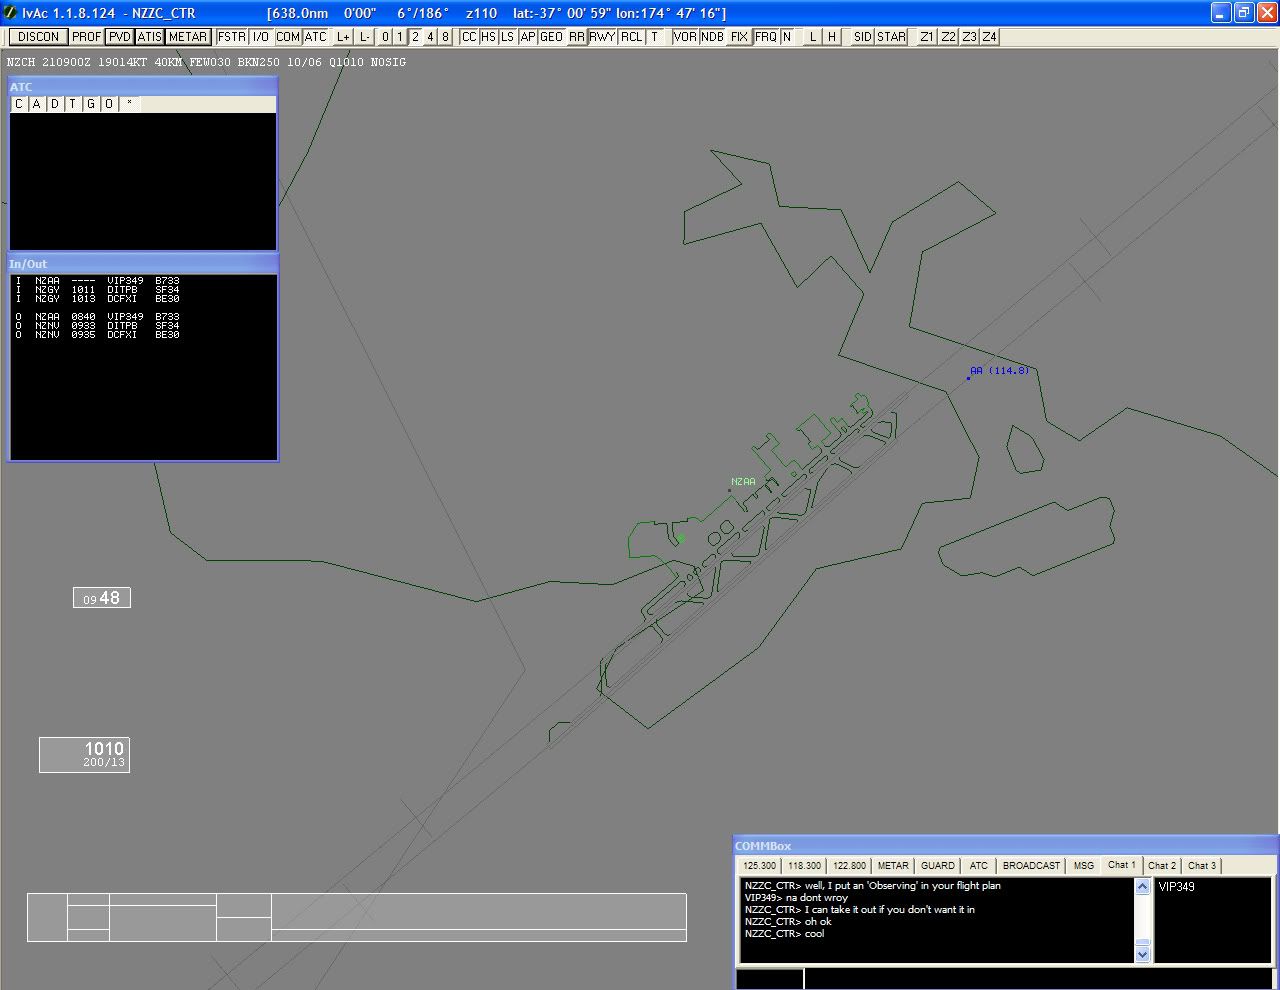Click the FSTR flight strip toolbar item

232,37
